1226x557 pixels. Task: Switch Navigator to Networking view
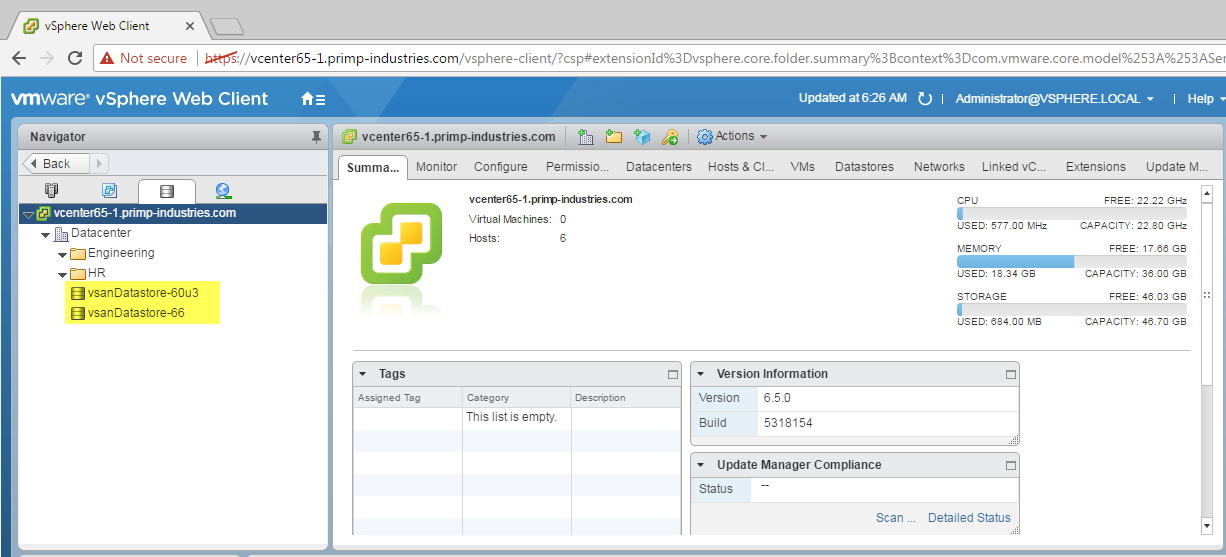pos(223,190)
